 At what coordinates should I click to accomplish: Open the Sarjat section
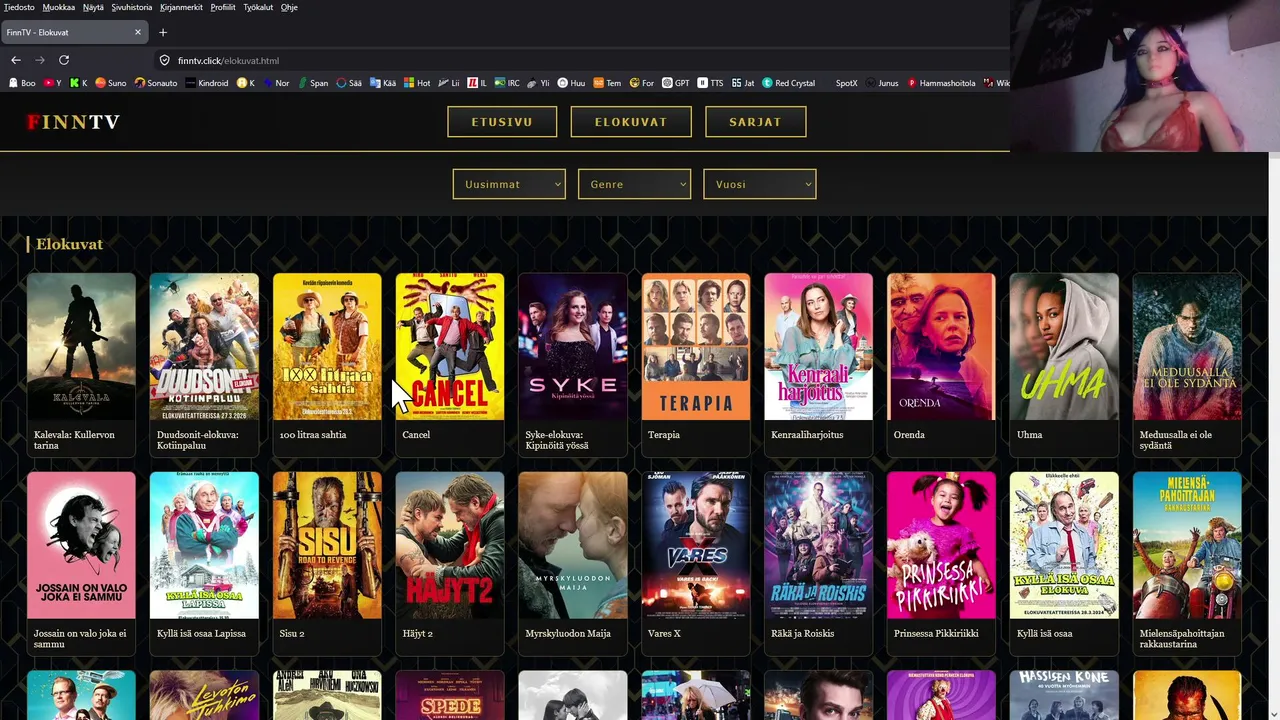click(756, 122)
